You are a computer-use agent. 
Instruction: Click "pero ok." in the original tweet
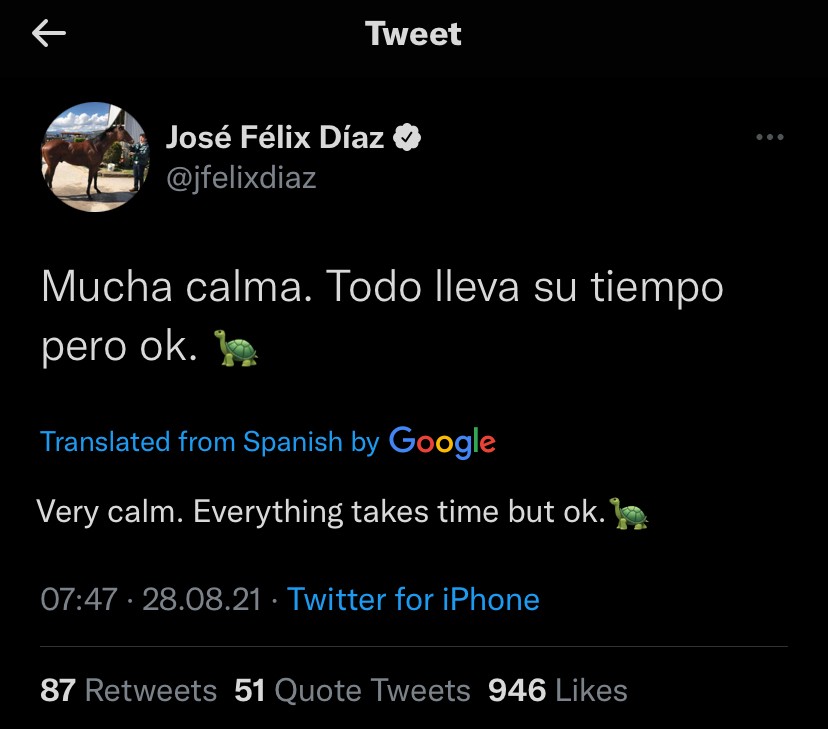pyautogui.click(x=119, y=346)
